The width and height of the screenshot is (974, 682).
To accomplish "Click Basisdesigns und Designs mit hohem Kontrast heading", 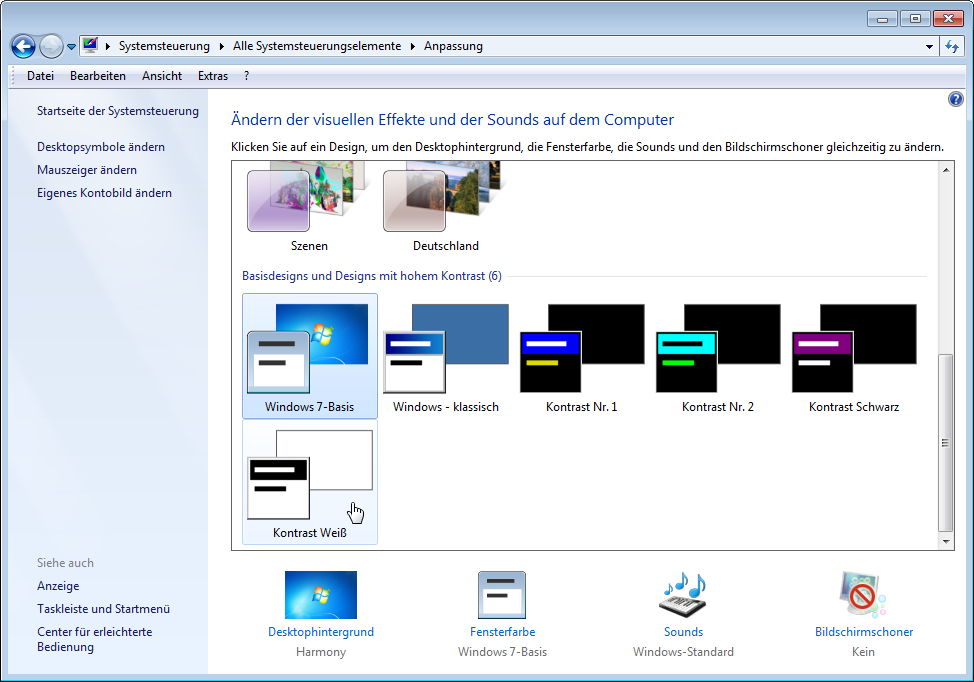I will [x=371, y=276].
